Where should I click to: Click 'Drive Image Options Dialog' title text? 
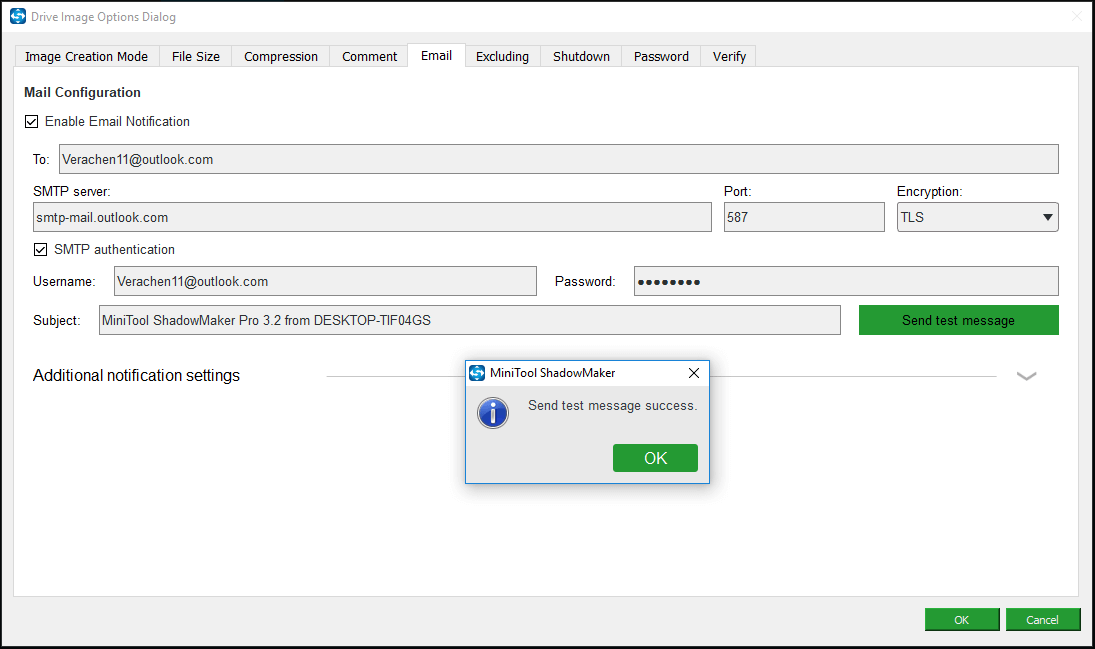103,17
